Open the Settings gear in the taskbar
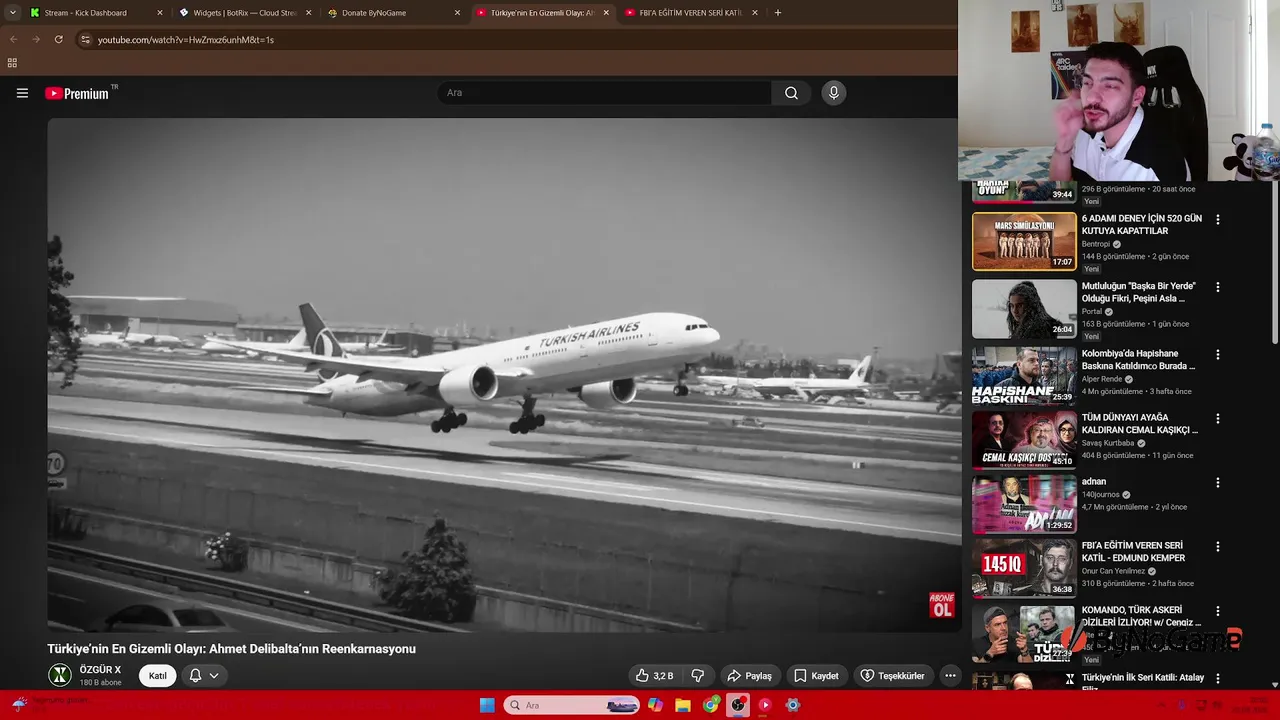Image resolution: width=1280 pixels, height=720 pixels. 793,705
